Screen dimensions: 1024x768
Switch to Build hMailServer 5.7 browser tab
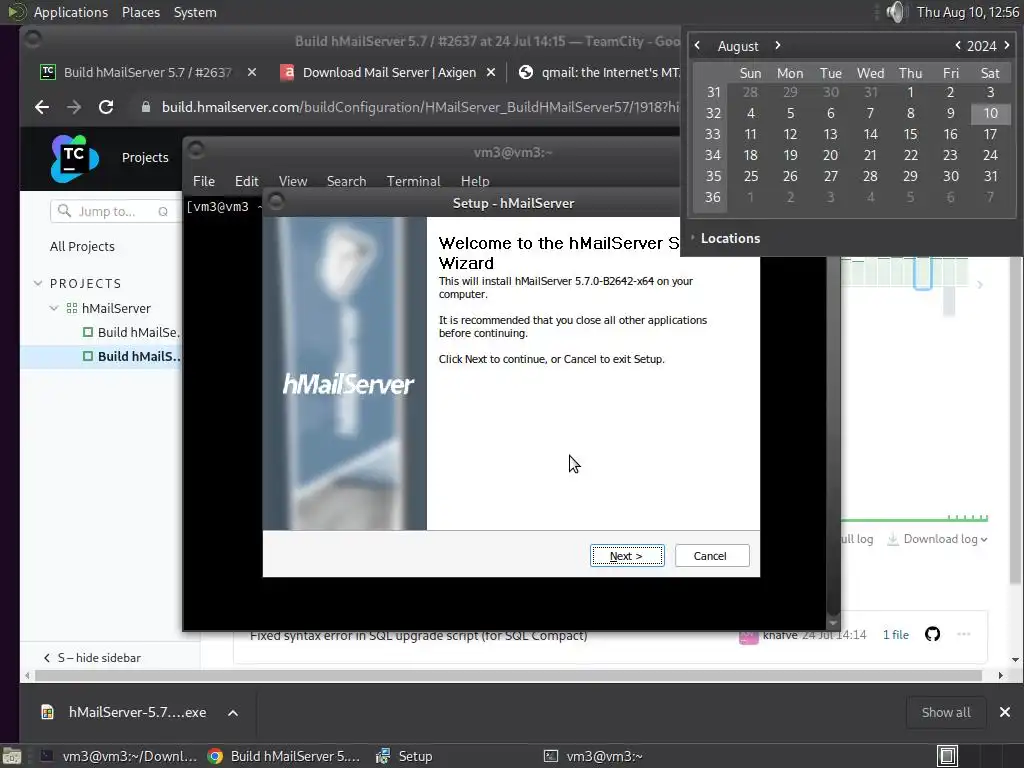147,72
